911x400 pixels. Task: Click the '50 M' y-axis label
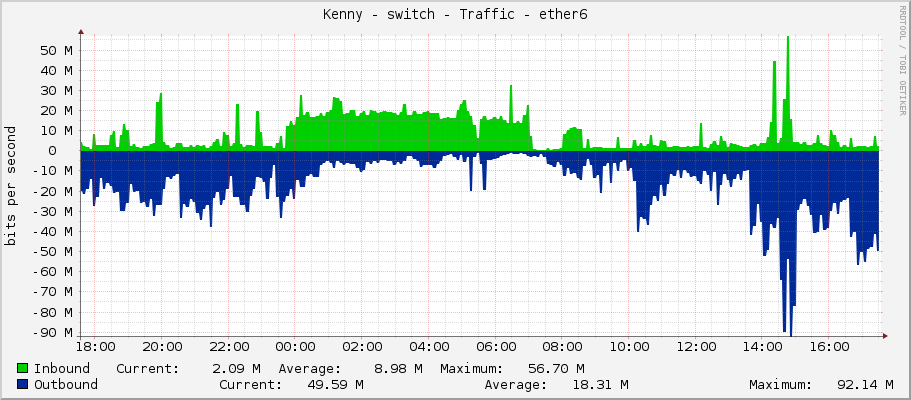[56, 51]
